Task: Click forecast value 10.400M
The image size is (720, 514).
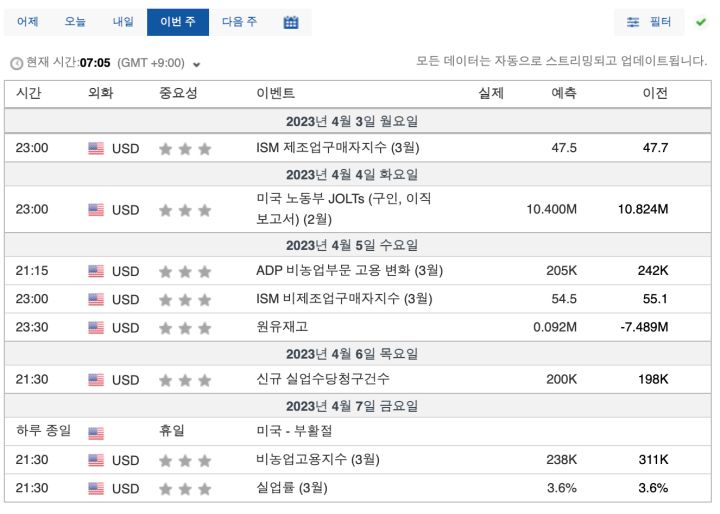Action: tap(551, 209)
